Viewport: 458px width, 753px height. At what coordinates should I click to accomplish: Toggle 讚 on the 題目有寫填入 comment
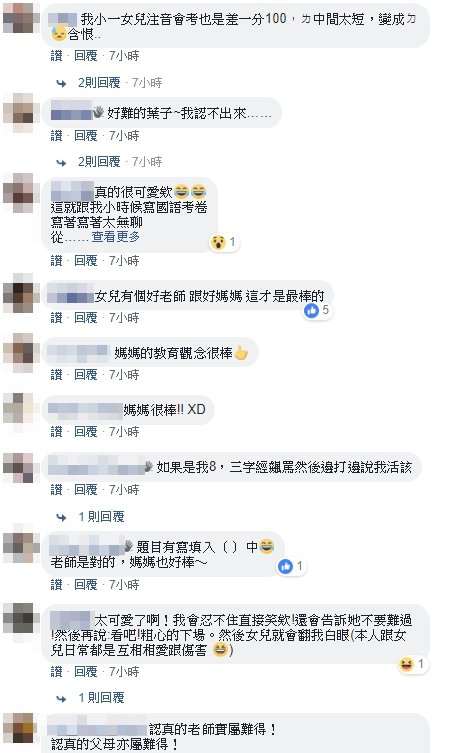56,584
